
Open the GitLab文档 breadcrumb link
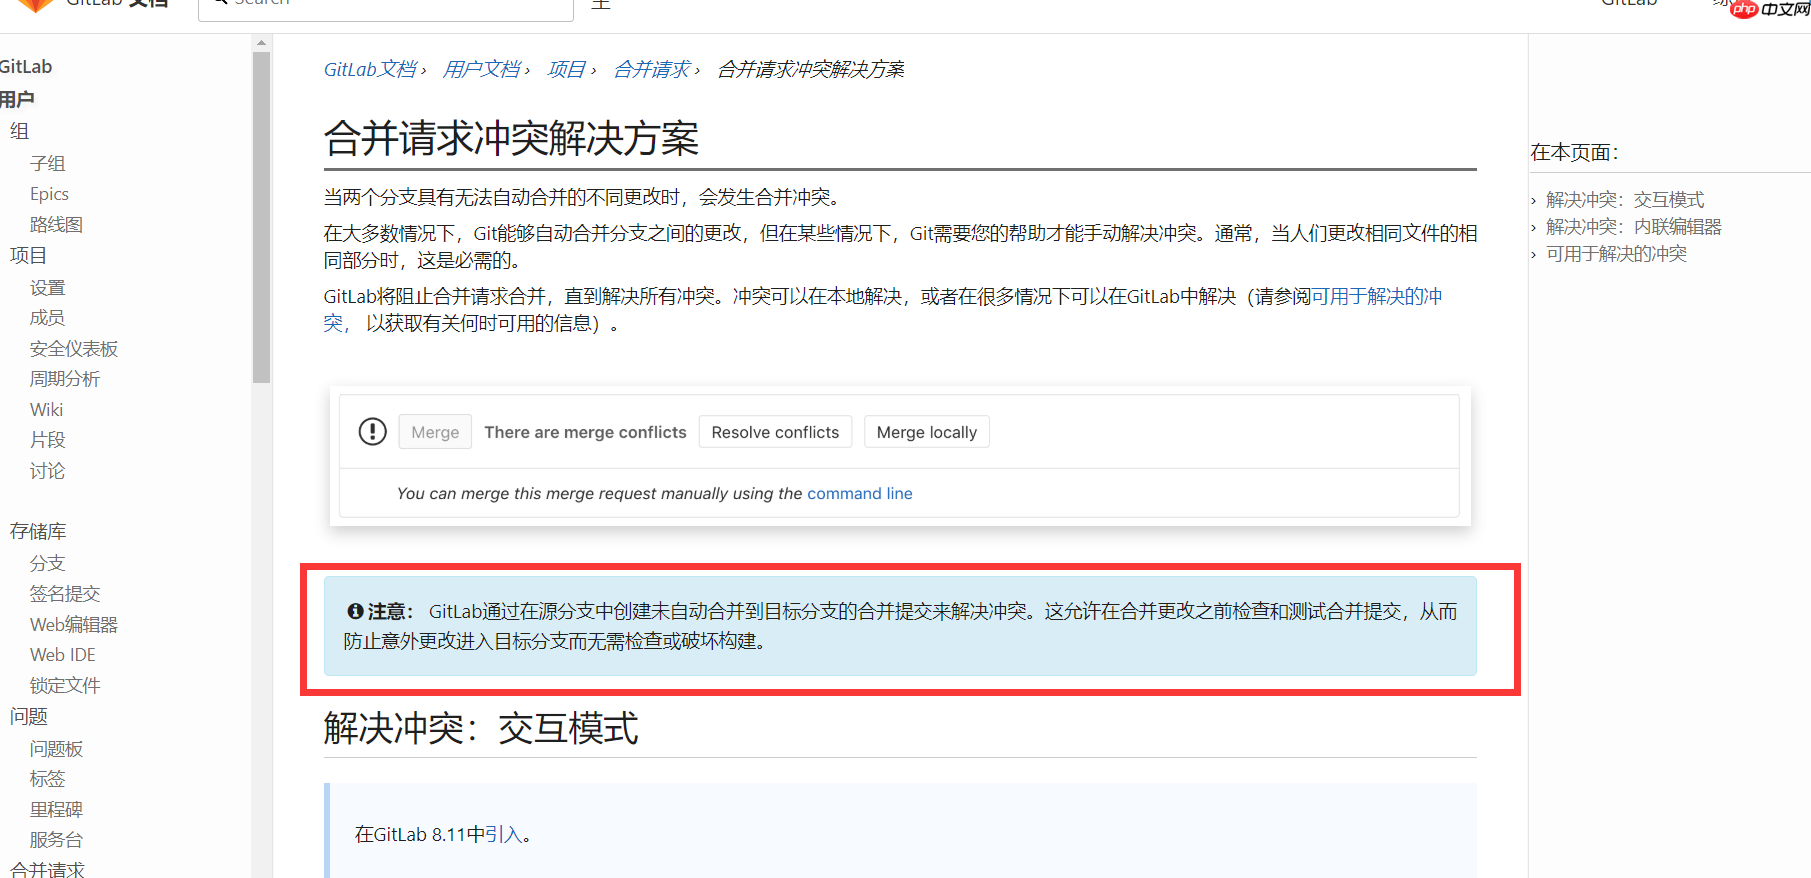click(370, 69)
